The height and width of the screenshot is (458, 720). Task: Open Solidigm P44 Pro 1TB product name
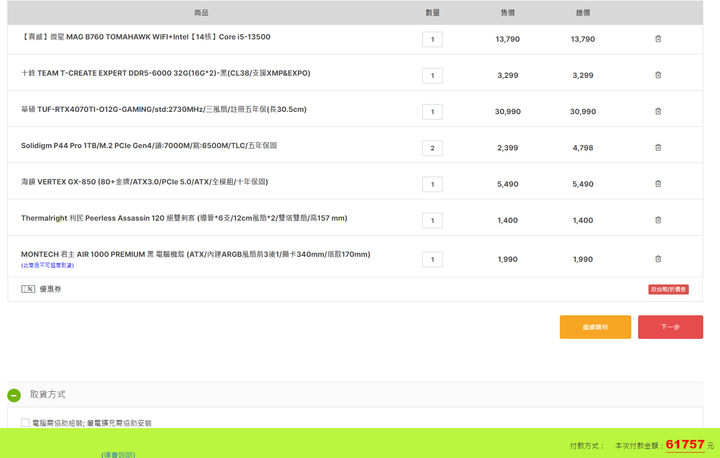[x=149, y=146]
